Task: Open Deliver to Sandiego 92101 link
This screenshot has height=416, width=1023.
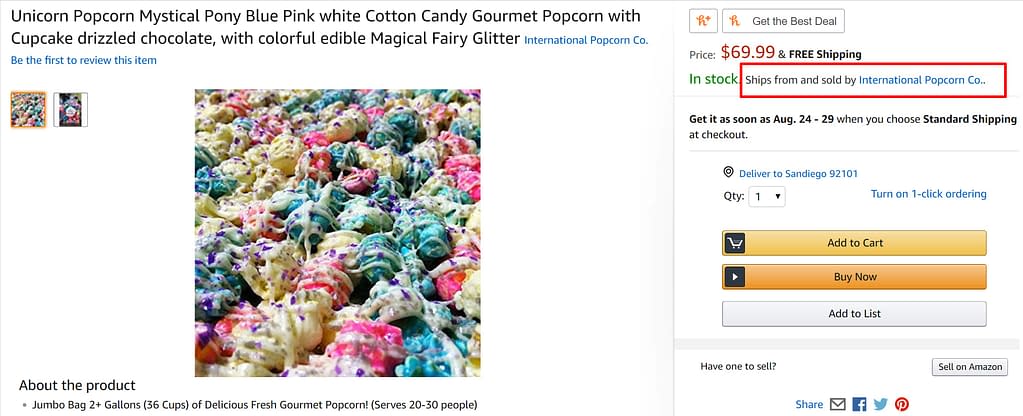Action: pos(798,174)
